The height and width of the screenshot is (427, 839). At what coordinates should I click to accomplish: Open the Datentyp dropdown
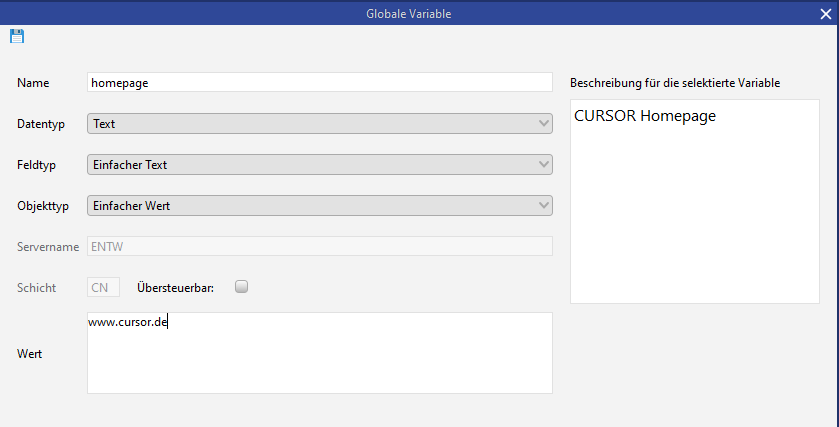coord(319,124)
